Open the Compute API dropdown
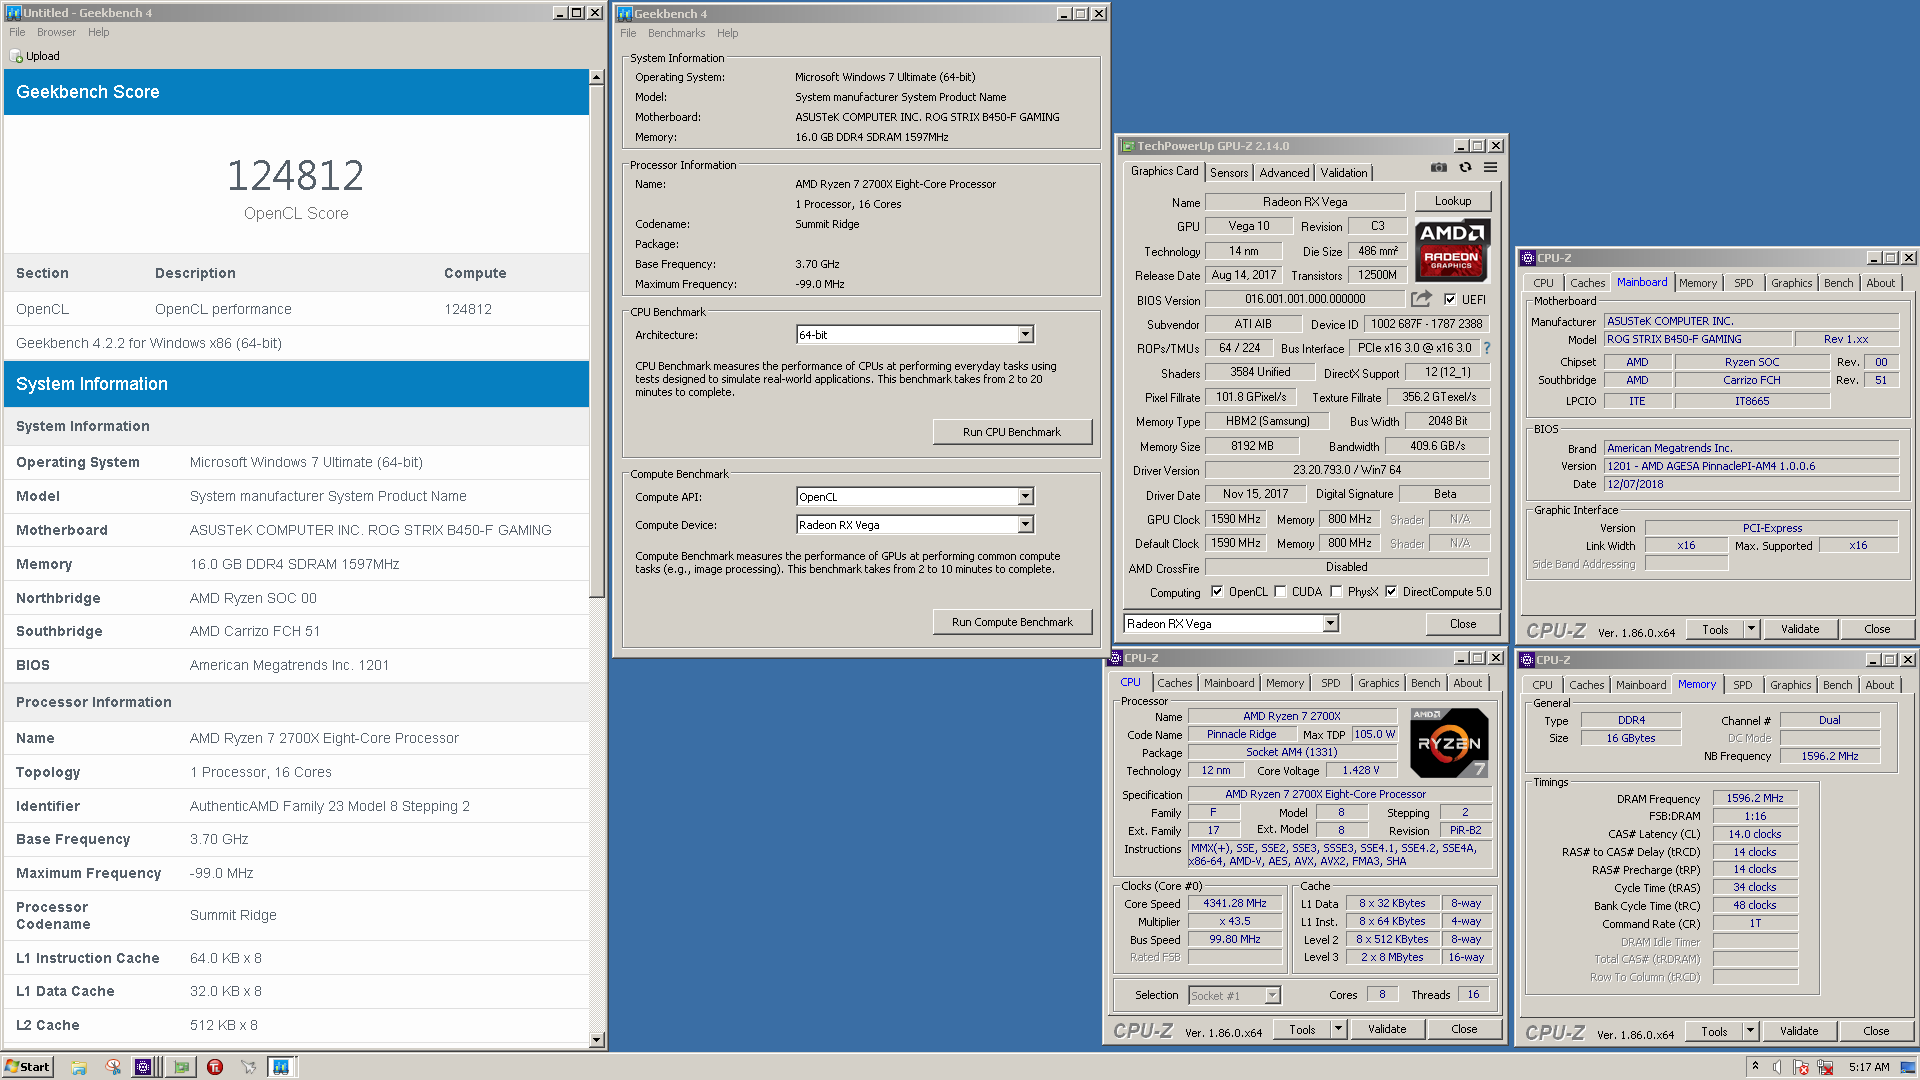The image size is (1920, 1080). 1025,497
